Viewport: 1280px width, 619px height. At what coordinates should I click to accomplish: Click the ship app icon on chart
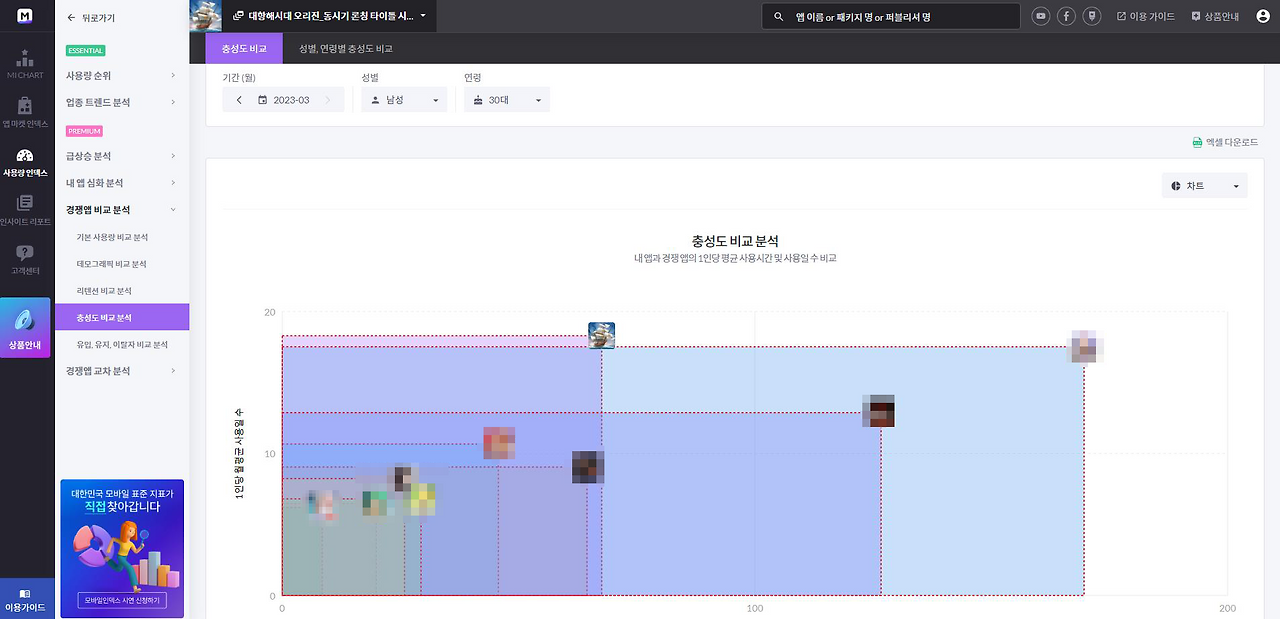coord(601,335)
